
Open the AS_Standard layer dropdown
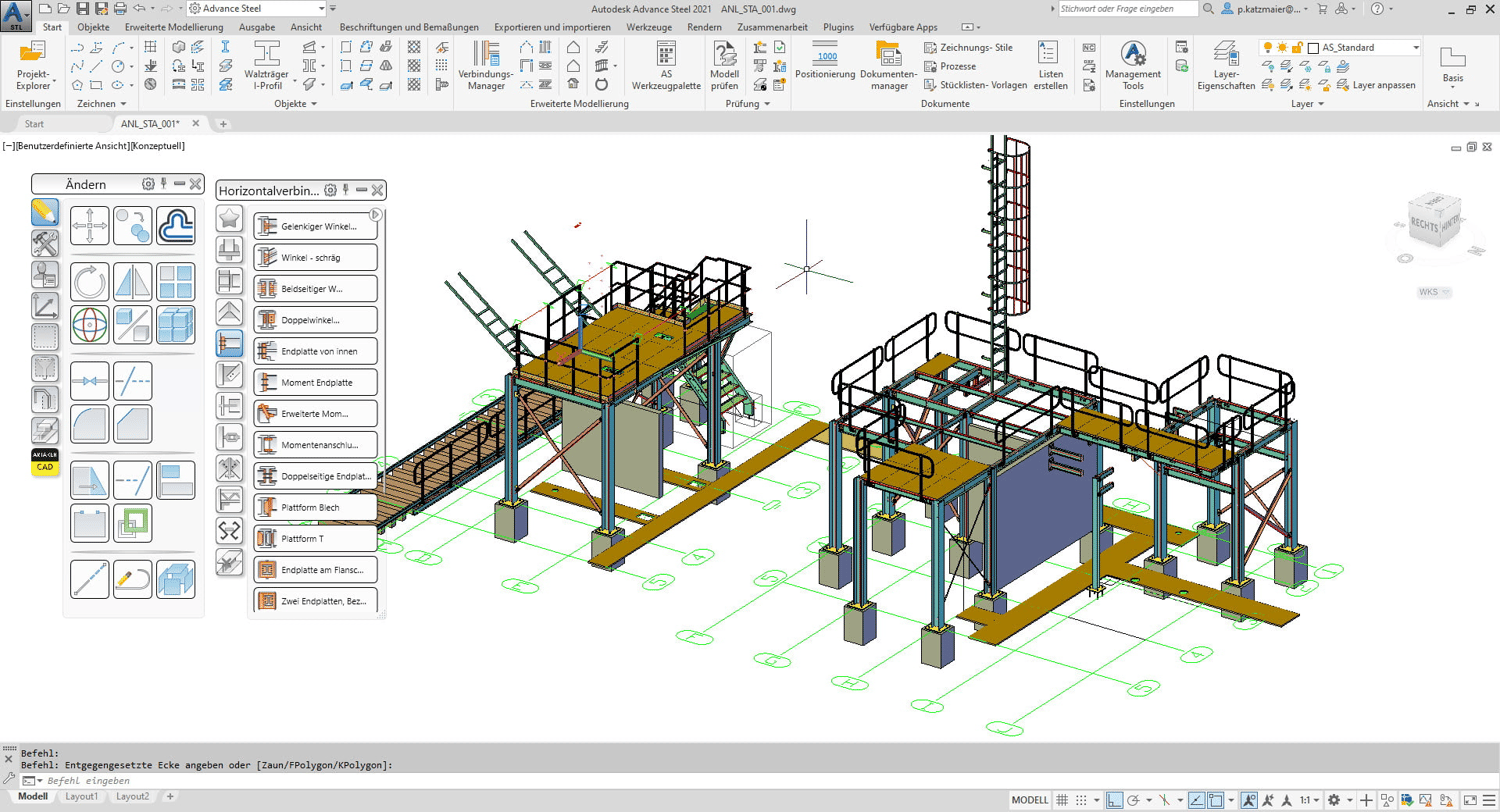click(1415, 48)
